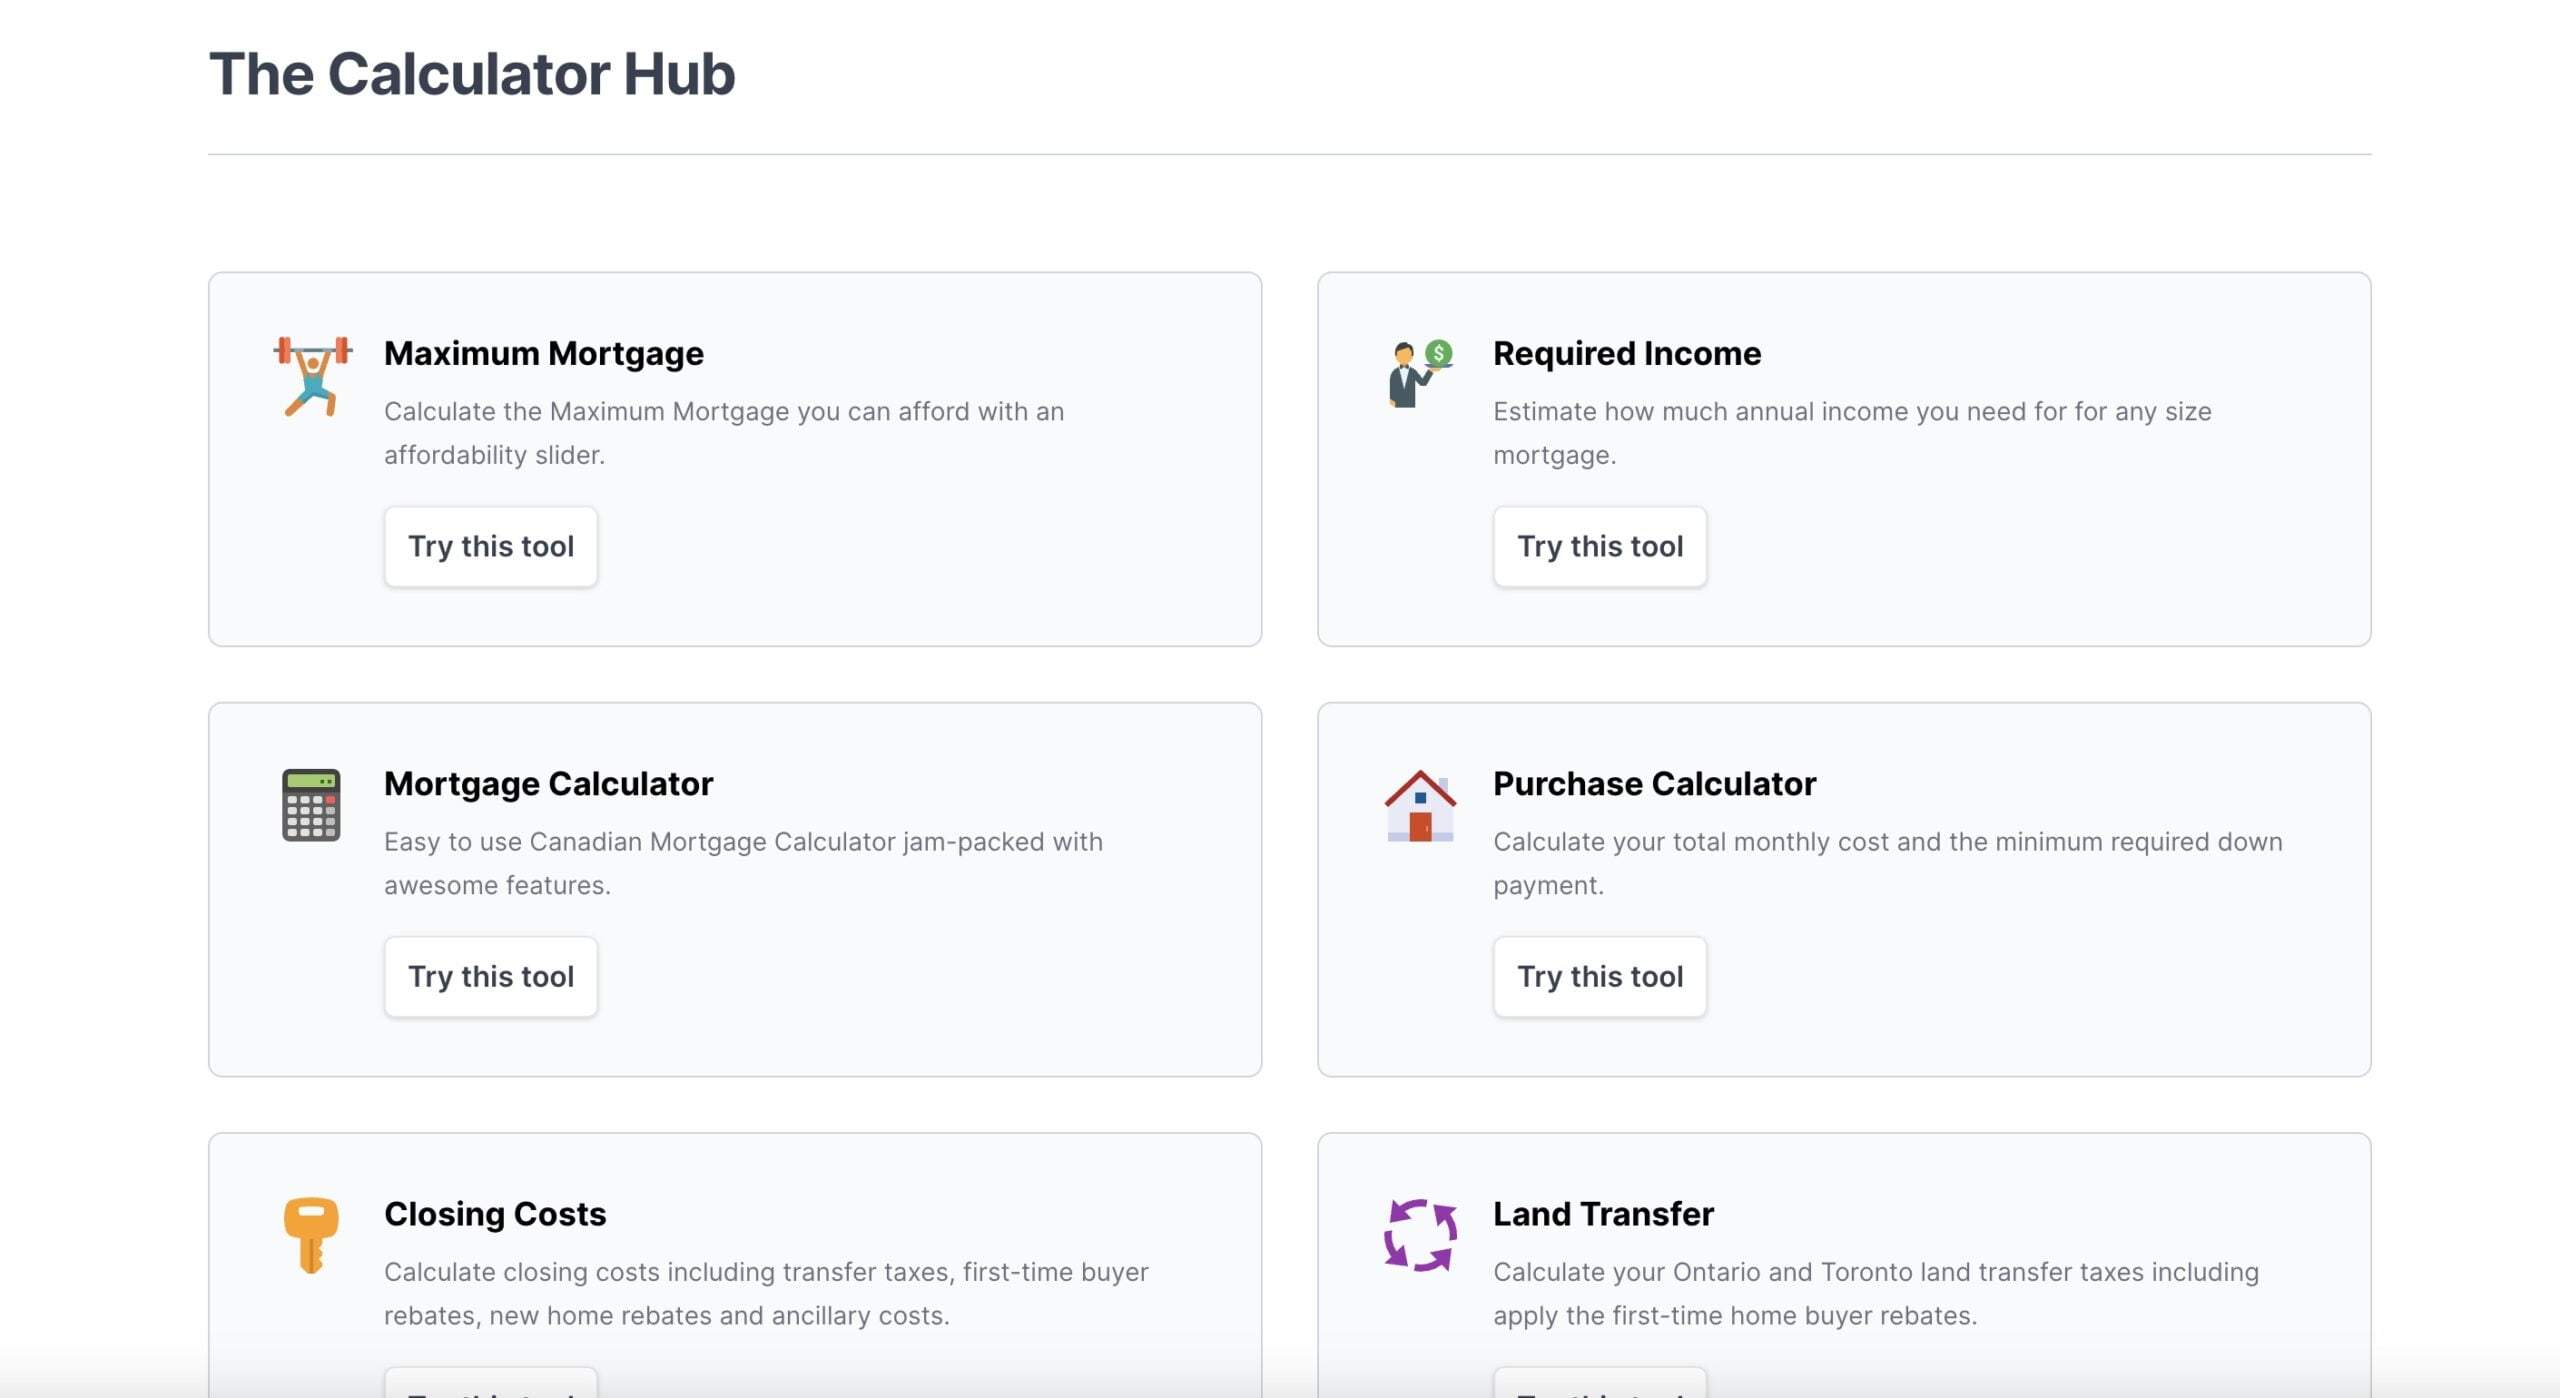2560x1398 pixels.
Task: Click Try this tool for Required Income
Action: pos(1599,546)
